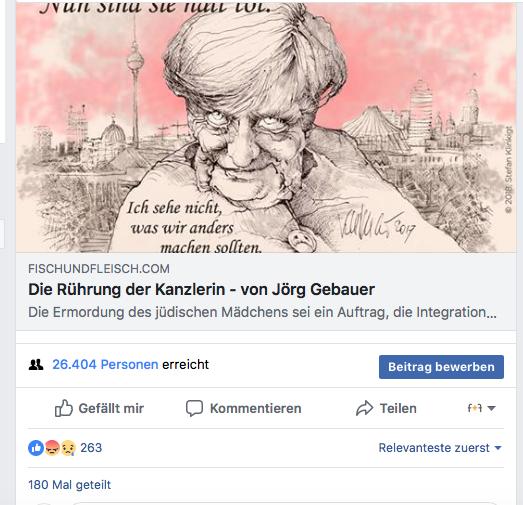Open the 180 Mal geteilt shares link
Image resolution: width=523 pixels, height=505 pixels.
[x=69, y=485]
